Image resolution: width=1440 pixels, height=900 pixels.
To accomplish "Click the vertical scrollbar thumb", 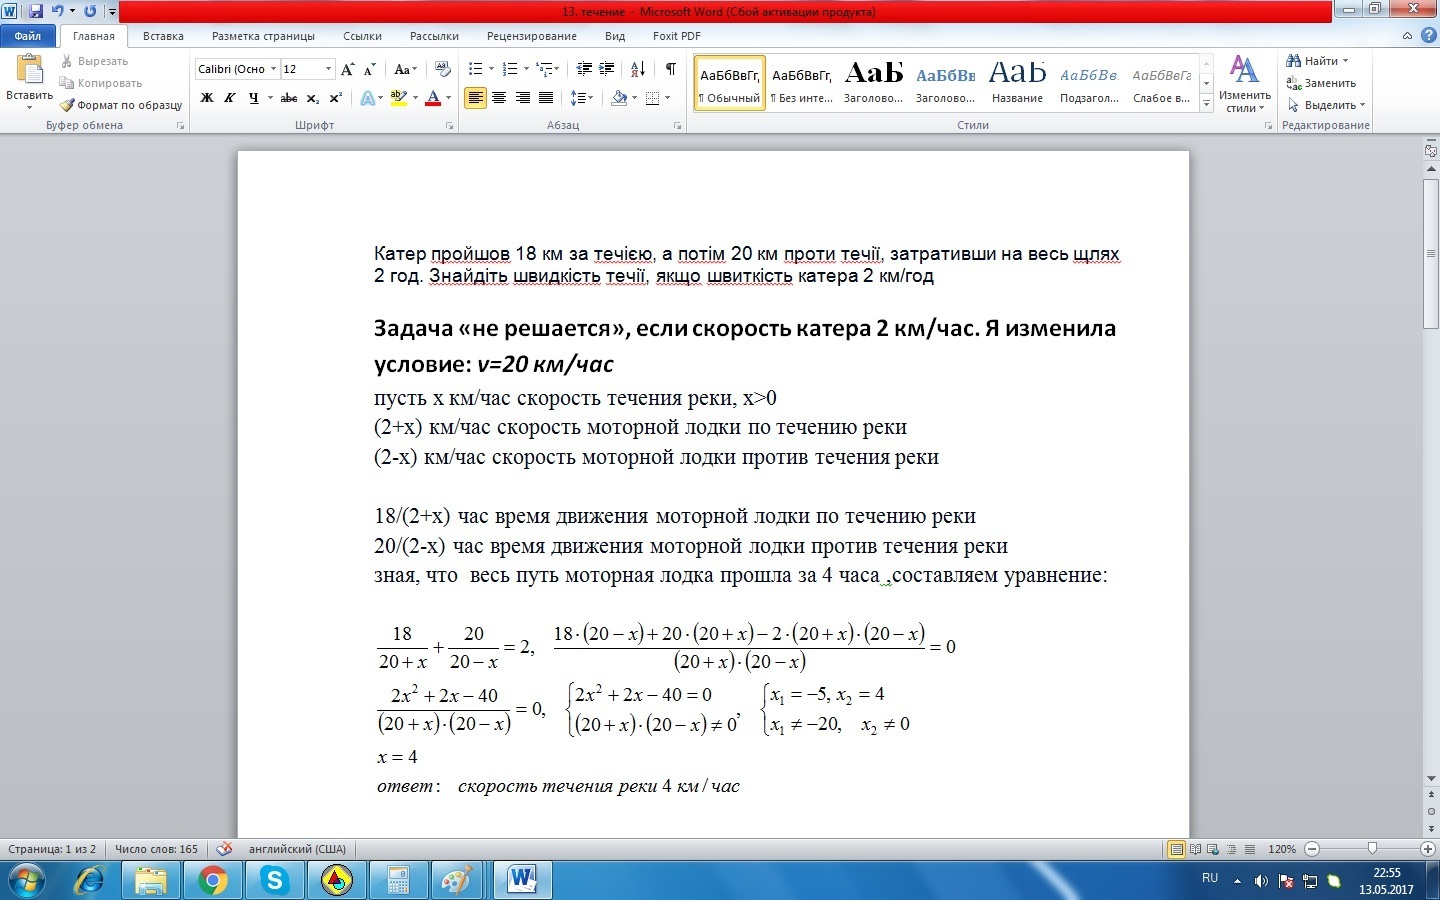I will 1431,254.
